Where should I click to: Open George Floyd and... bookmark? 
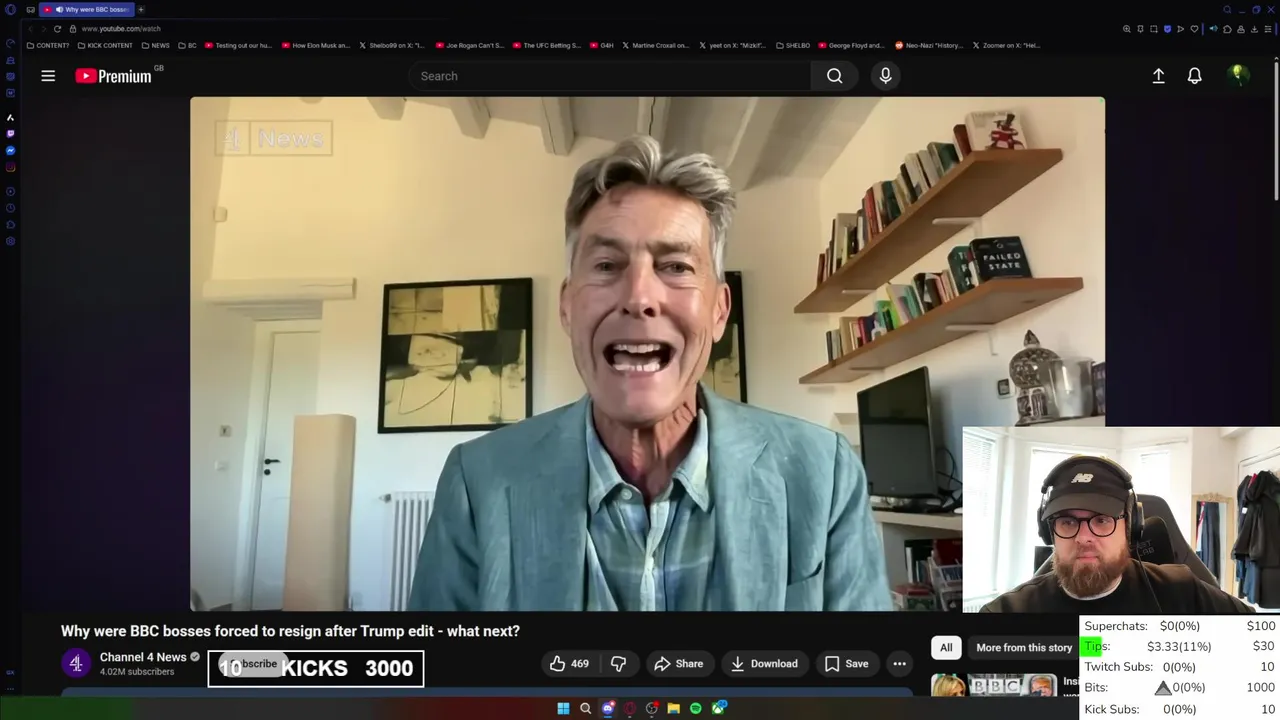851,45
